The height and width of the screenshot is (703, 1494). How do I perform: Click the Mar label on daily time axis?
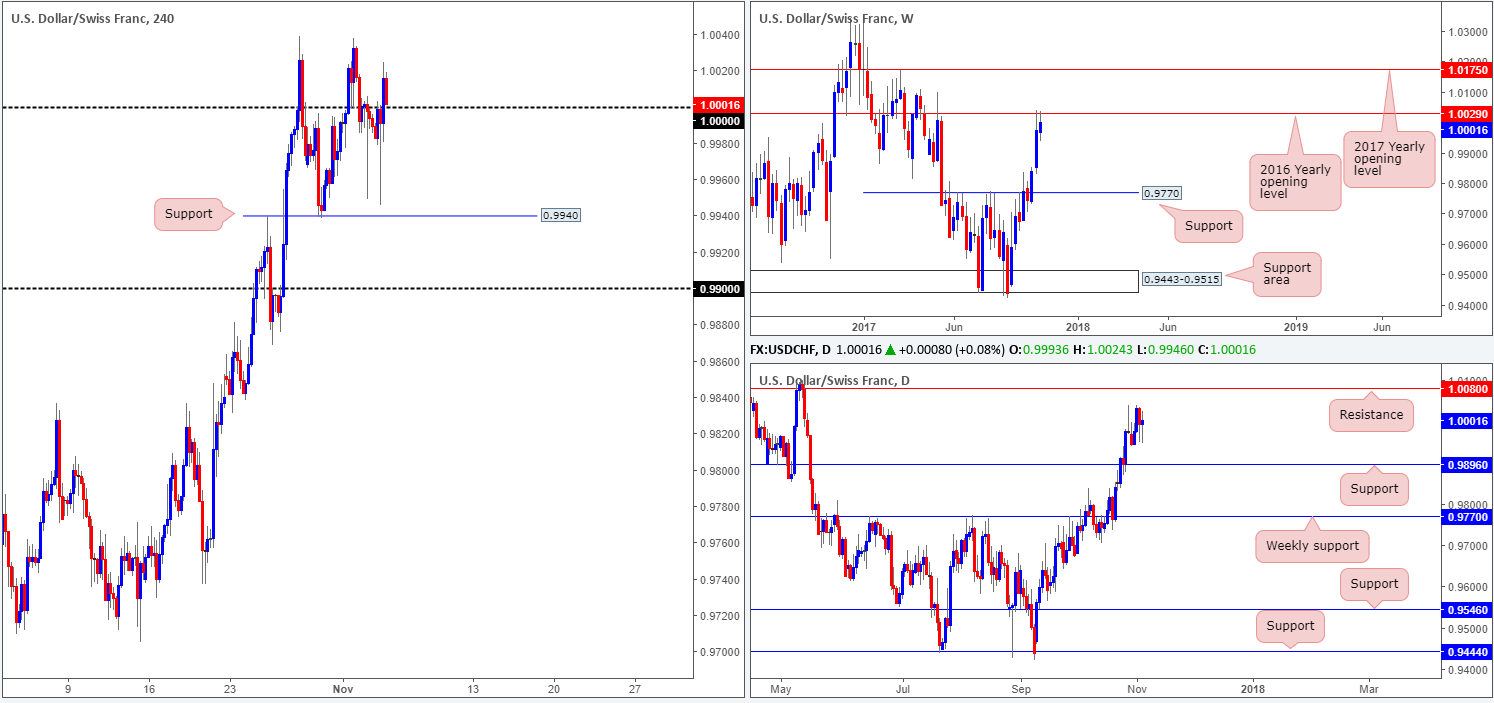(x=1369, y=689)
